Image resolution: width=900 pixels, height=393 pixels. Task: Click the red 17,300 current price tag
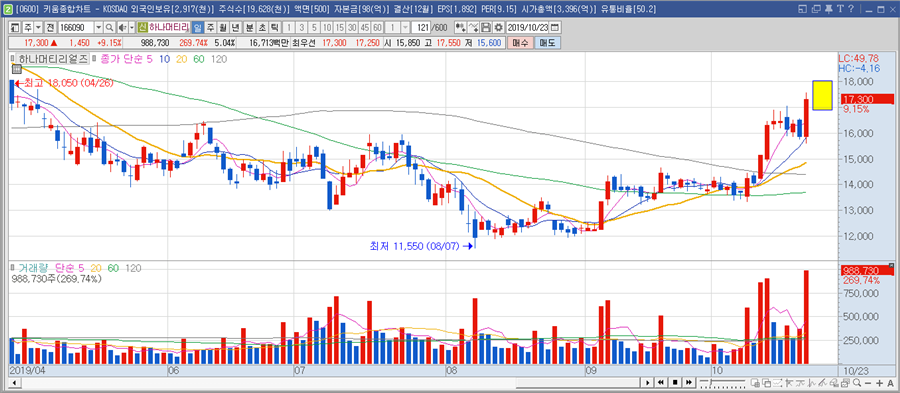pyautogui.click(x=867, y=99)
